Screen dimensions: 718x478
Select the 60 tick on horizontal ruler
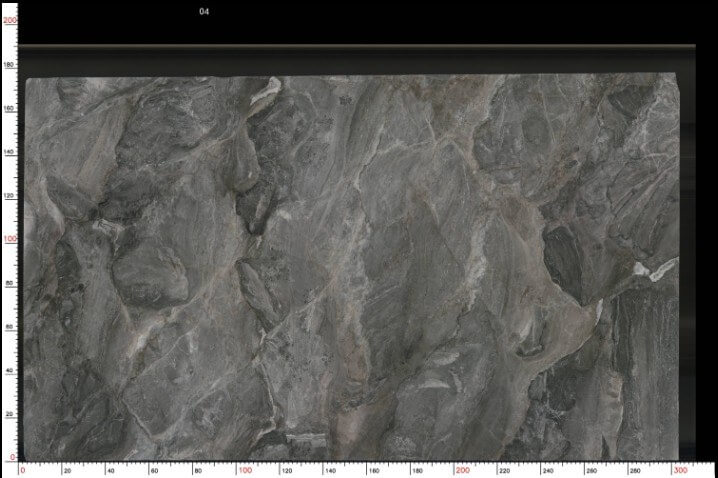point(154,471)
